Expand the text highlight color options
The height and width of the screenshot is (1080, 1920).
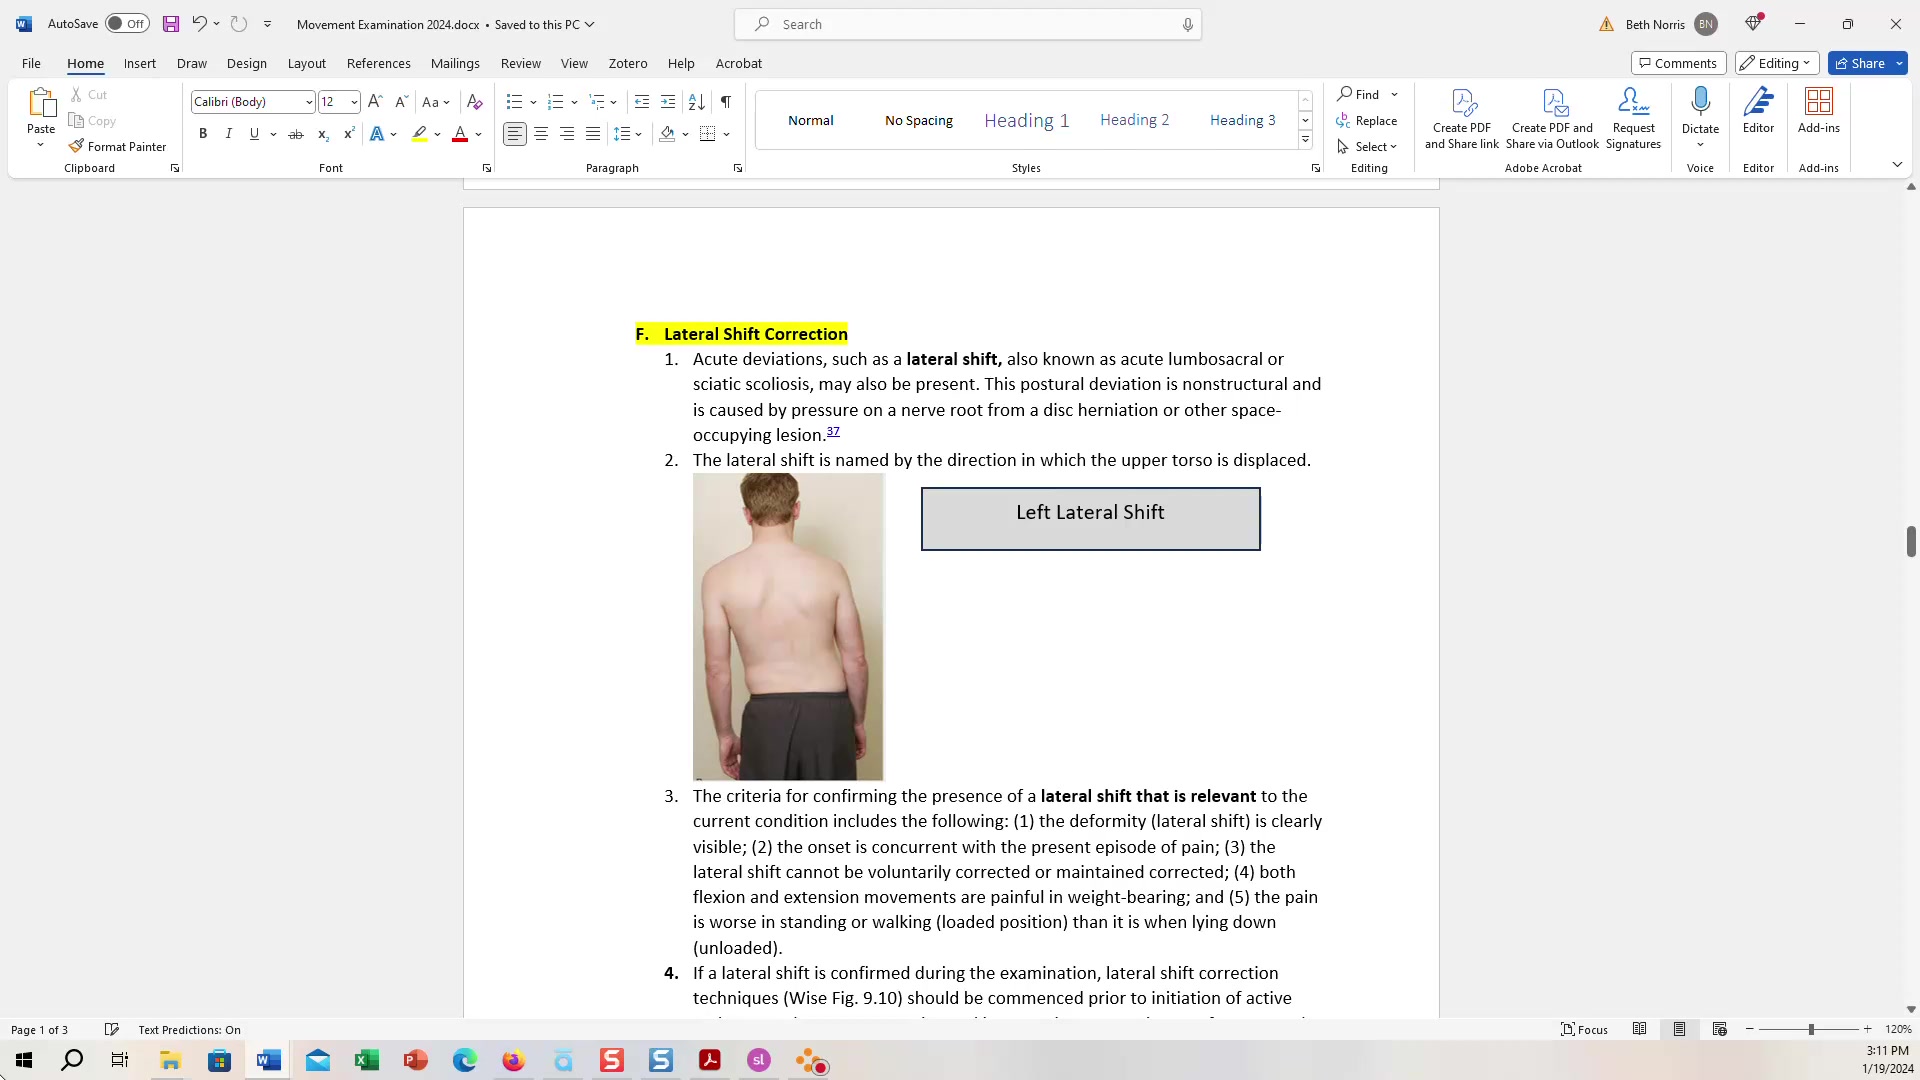pos(436,134)
